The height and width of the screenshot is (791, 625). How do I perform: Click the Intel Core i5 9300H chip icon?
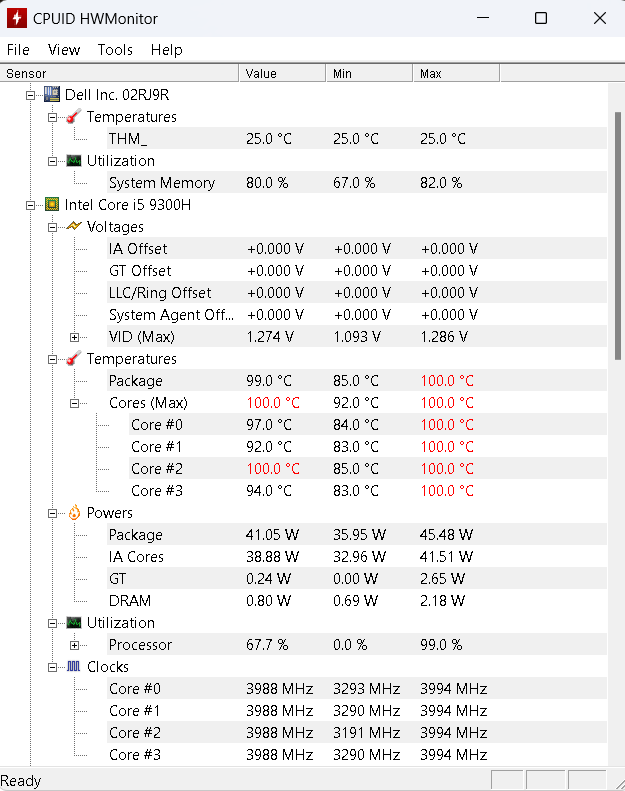52,204
